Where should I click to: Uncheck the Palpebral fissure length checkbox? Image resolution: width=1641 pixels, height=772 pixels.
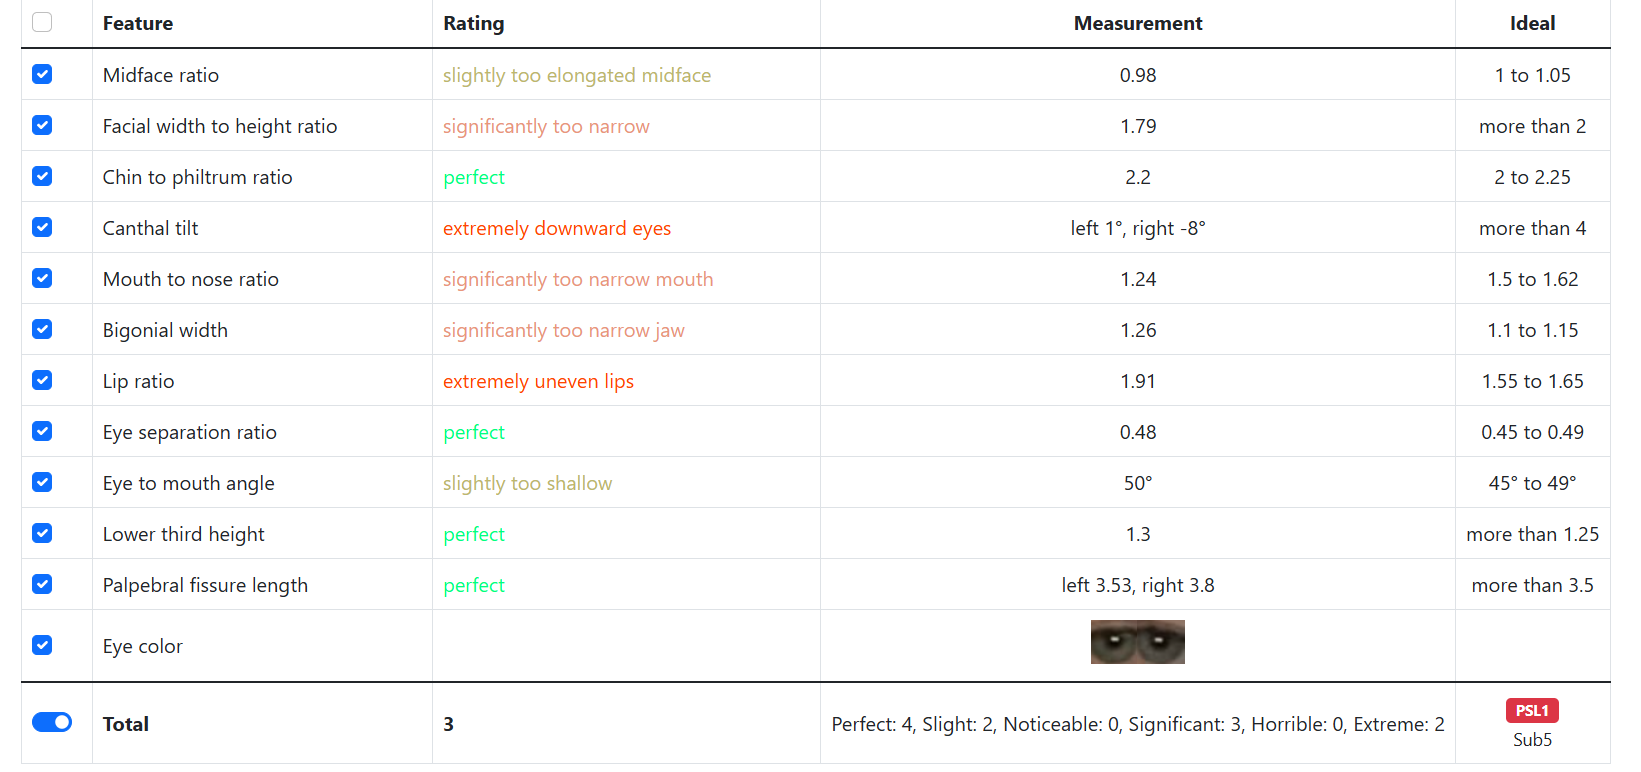(x=42, y=584)
